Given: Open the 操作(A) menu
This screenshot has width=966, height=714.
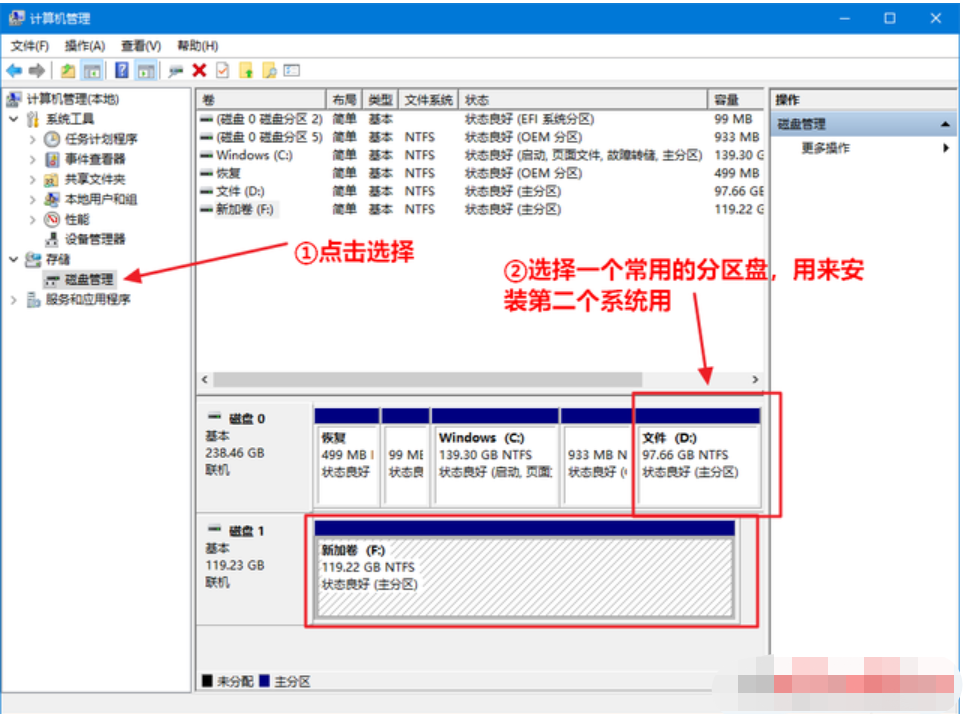Looking at the screenshot, I should [x=85, y=46].
